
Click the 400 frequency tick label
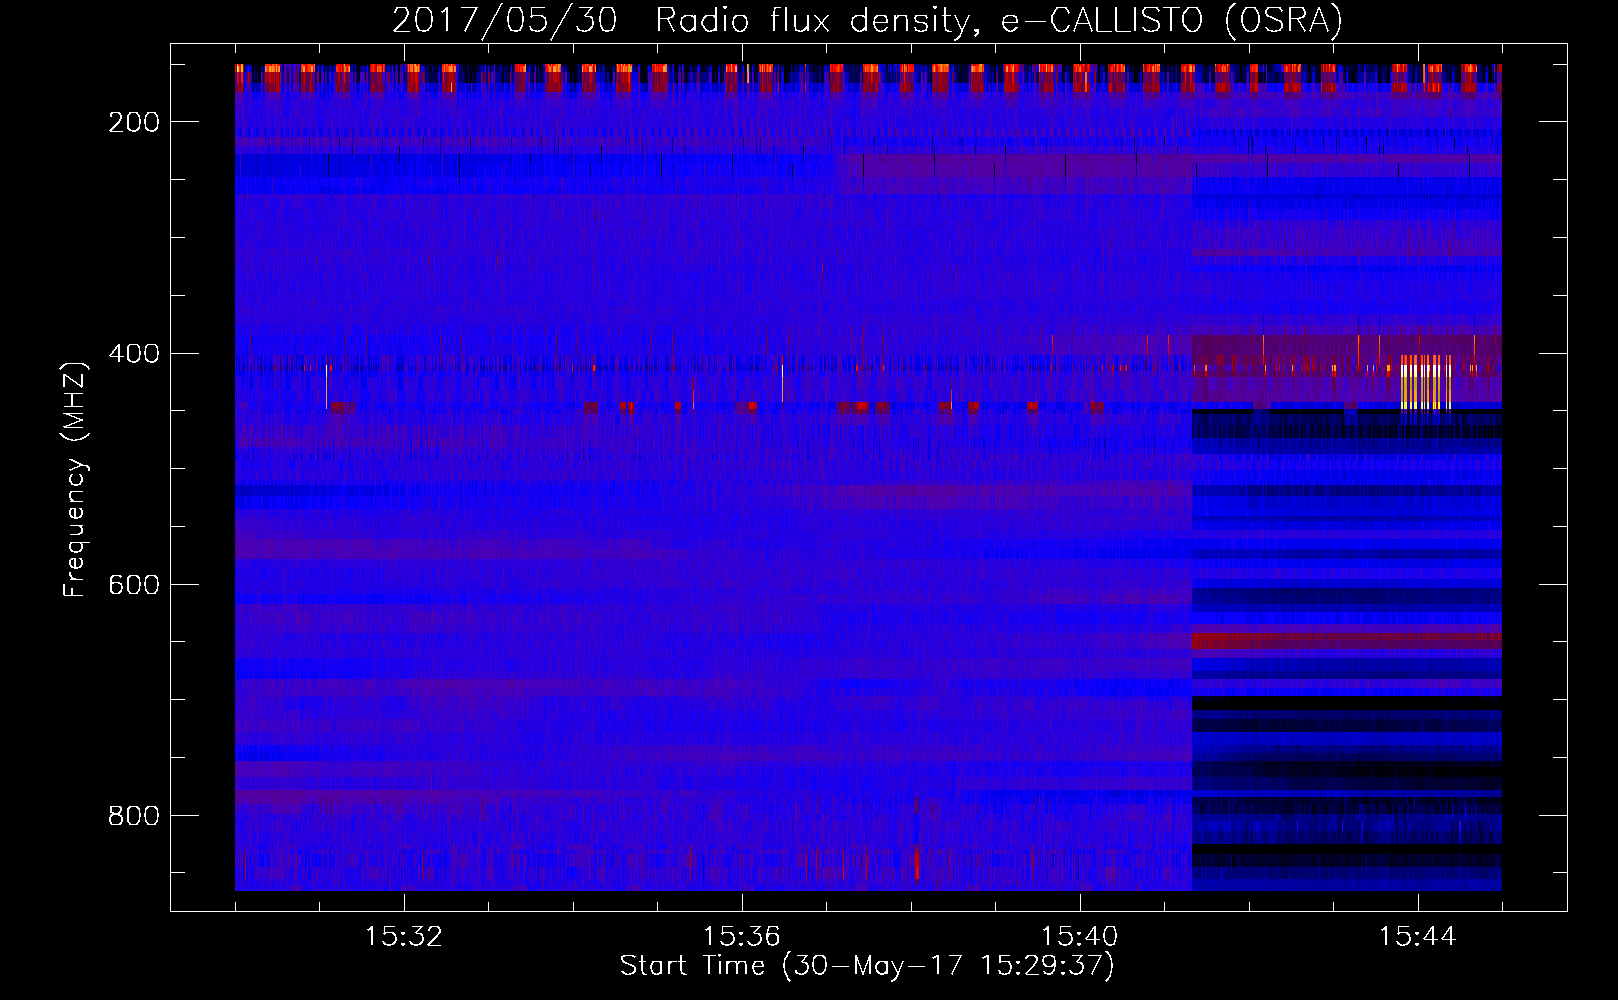pyautogui.click(x=134, y=353)
